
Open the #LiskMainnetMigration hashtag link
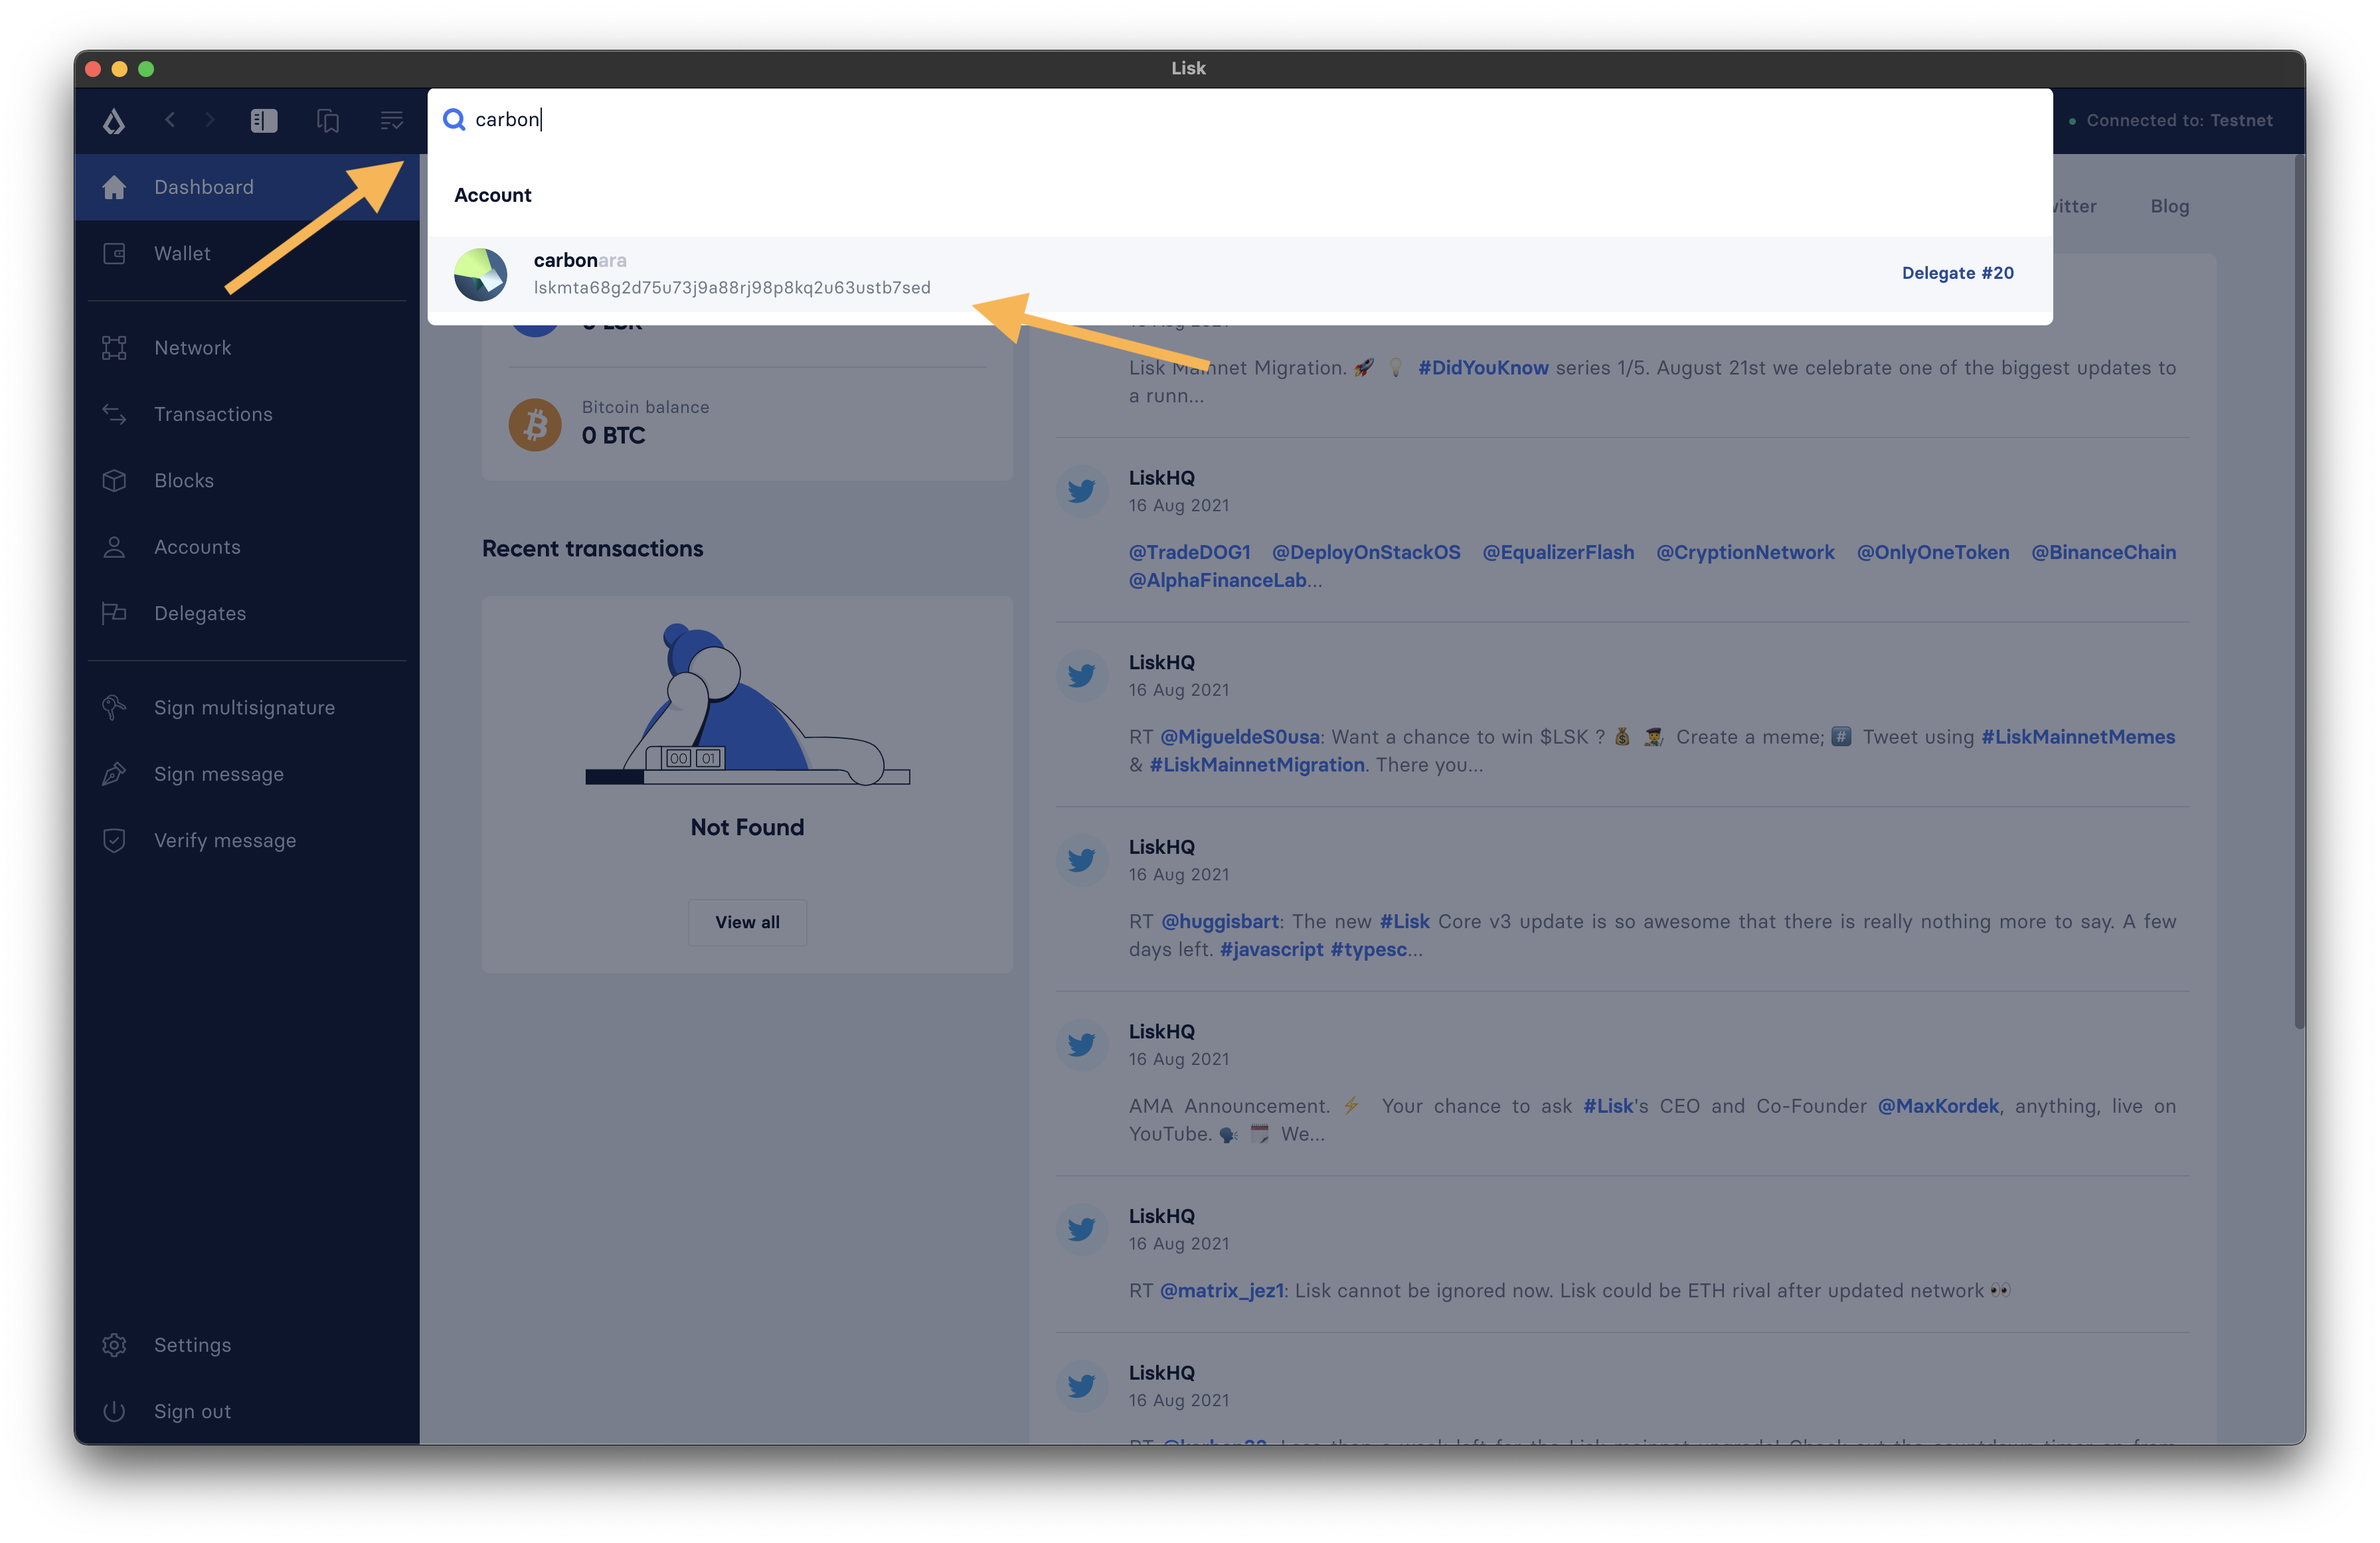1257,765
